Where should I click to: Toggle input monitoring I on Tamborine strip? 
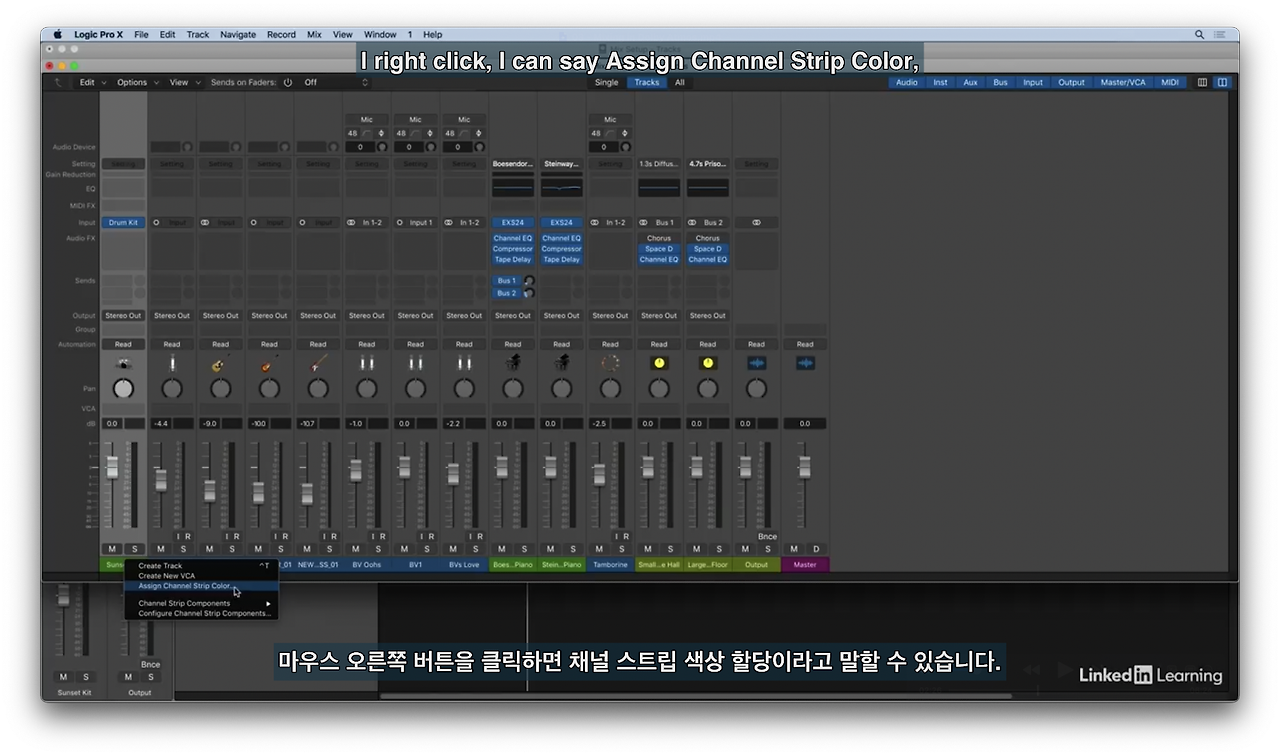[617, 537]
